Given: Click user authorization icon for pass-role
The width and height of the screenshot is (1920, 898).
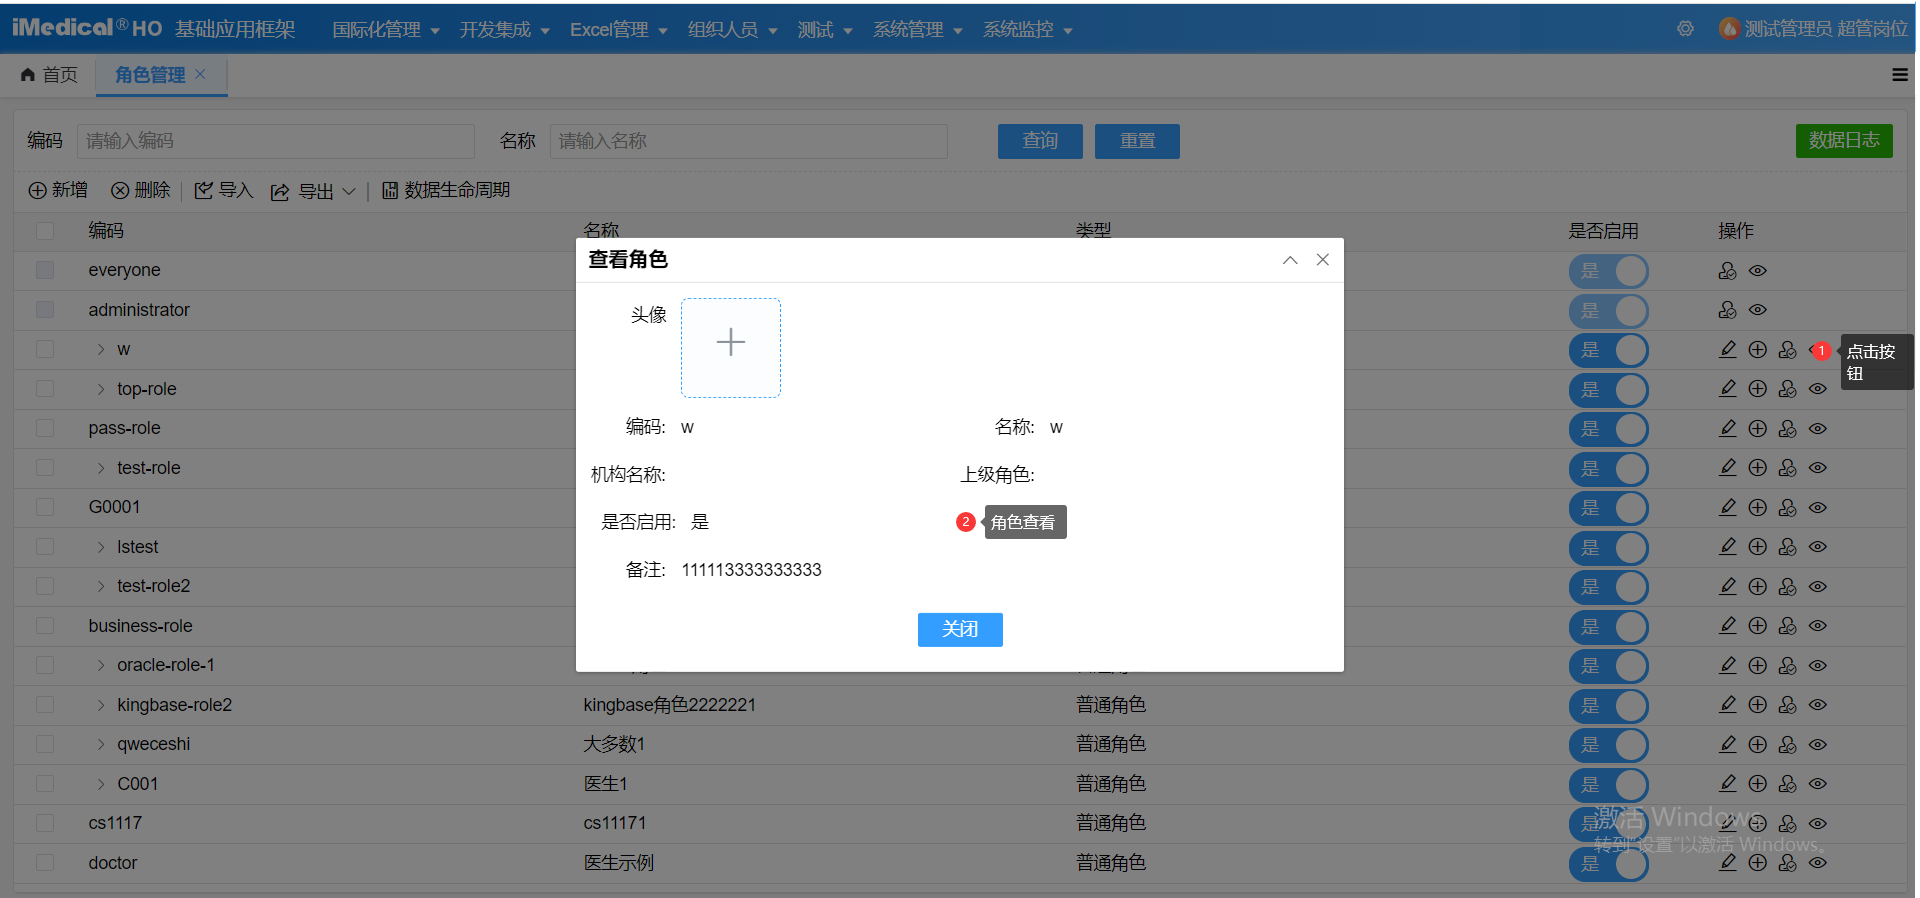Looking at the screenshot, I should coord(1788,428).
